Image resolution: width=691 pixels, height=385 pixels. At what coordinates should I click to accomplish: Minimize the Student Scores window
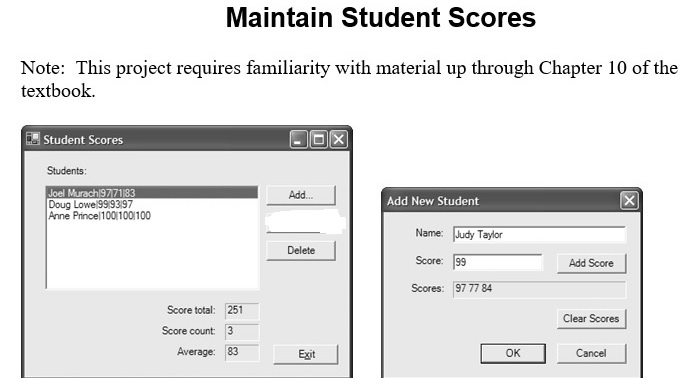(298, 140)
